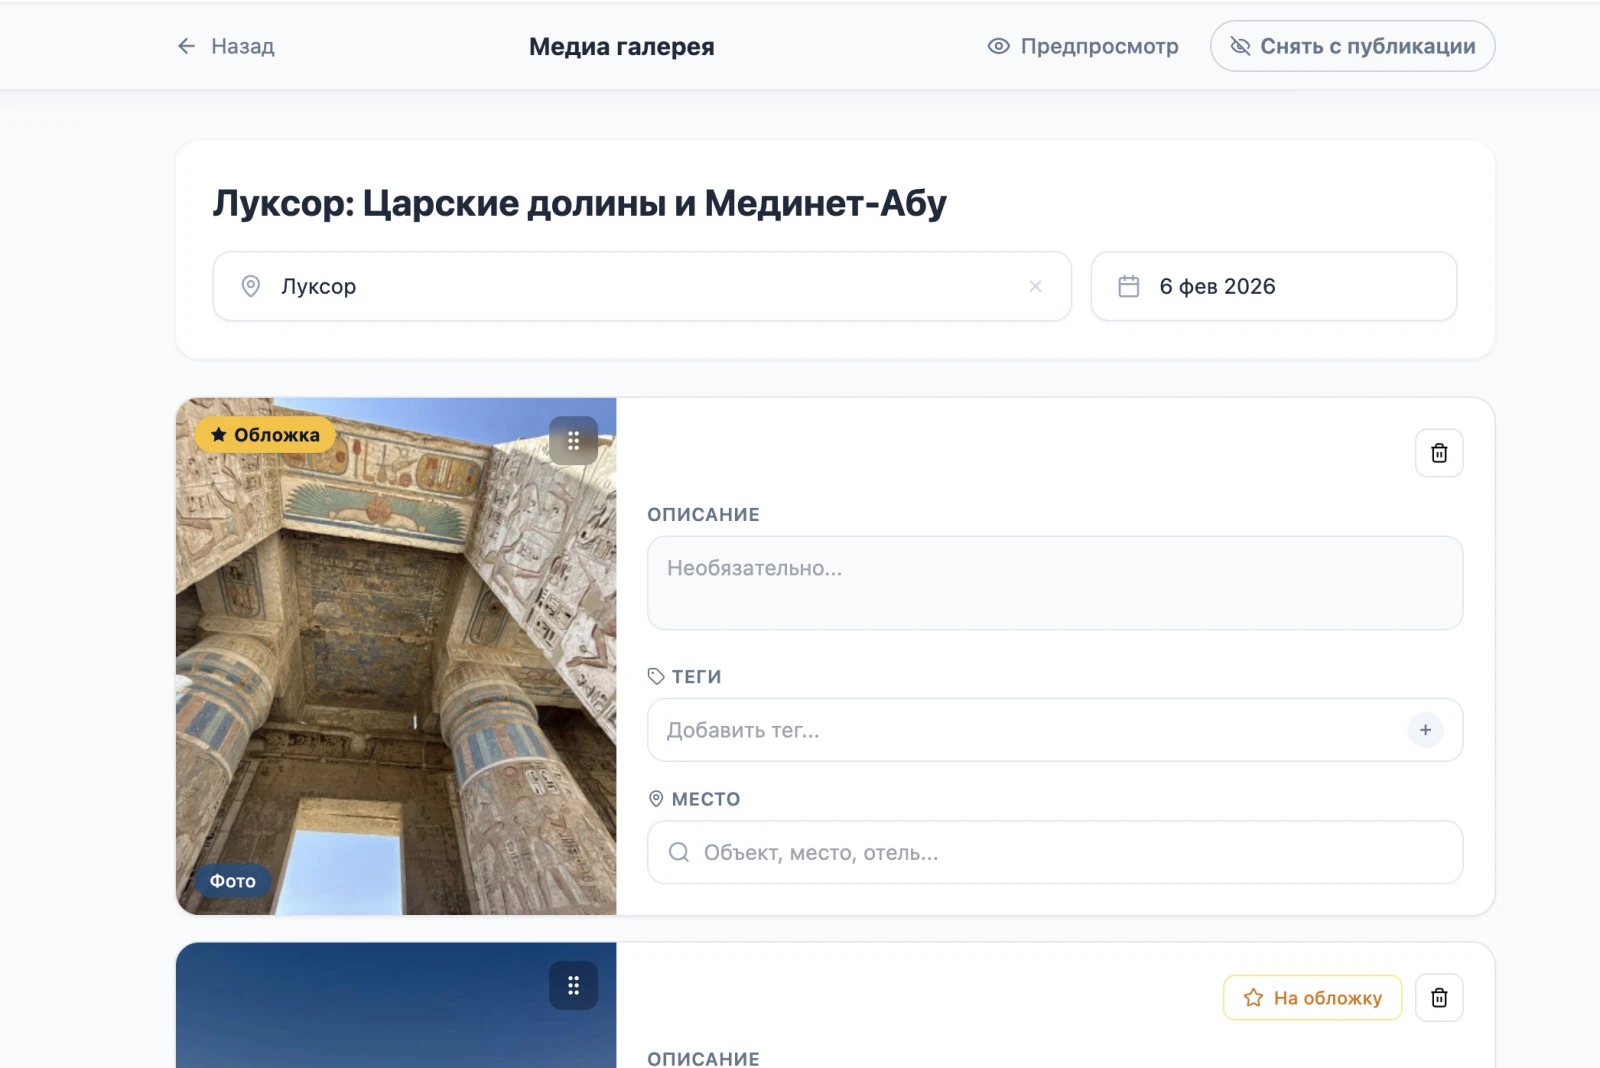Click the Фото type badge
This screenshot has height=1068, width=1600.
tap(232, 881)
